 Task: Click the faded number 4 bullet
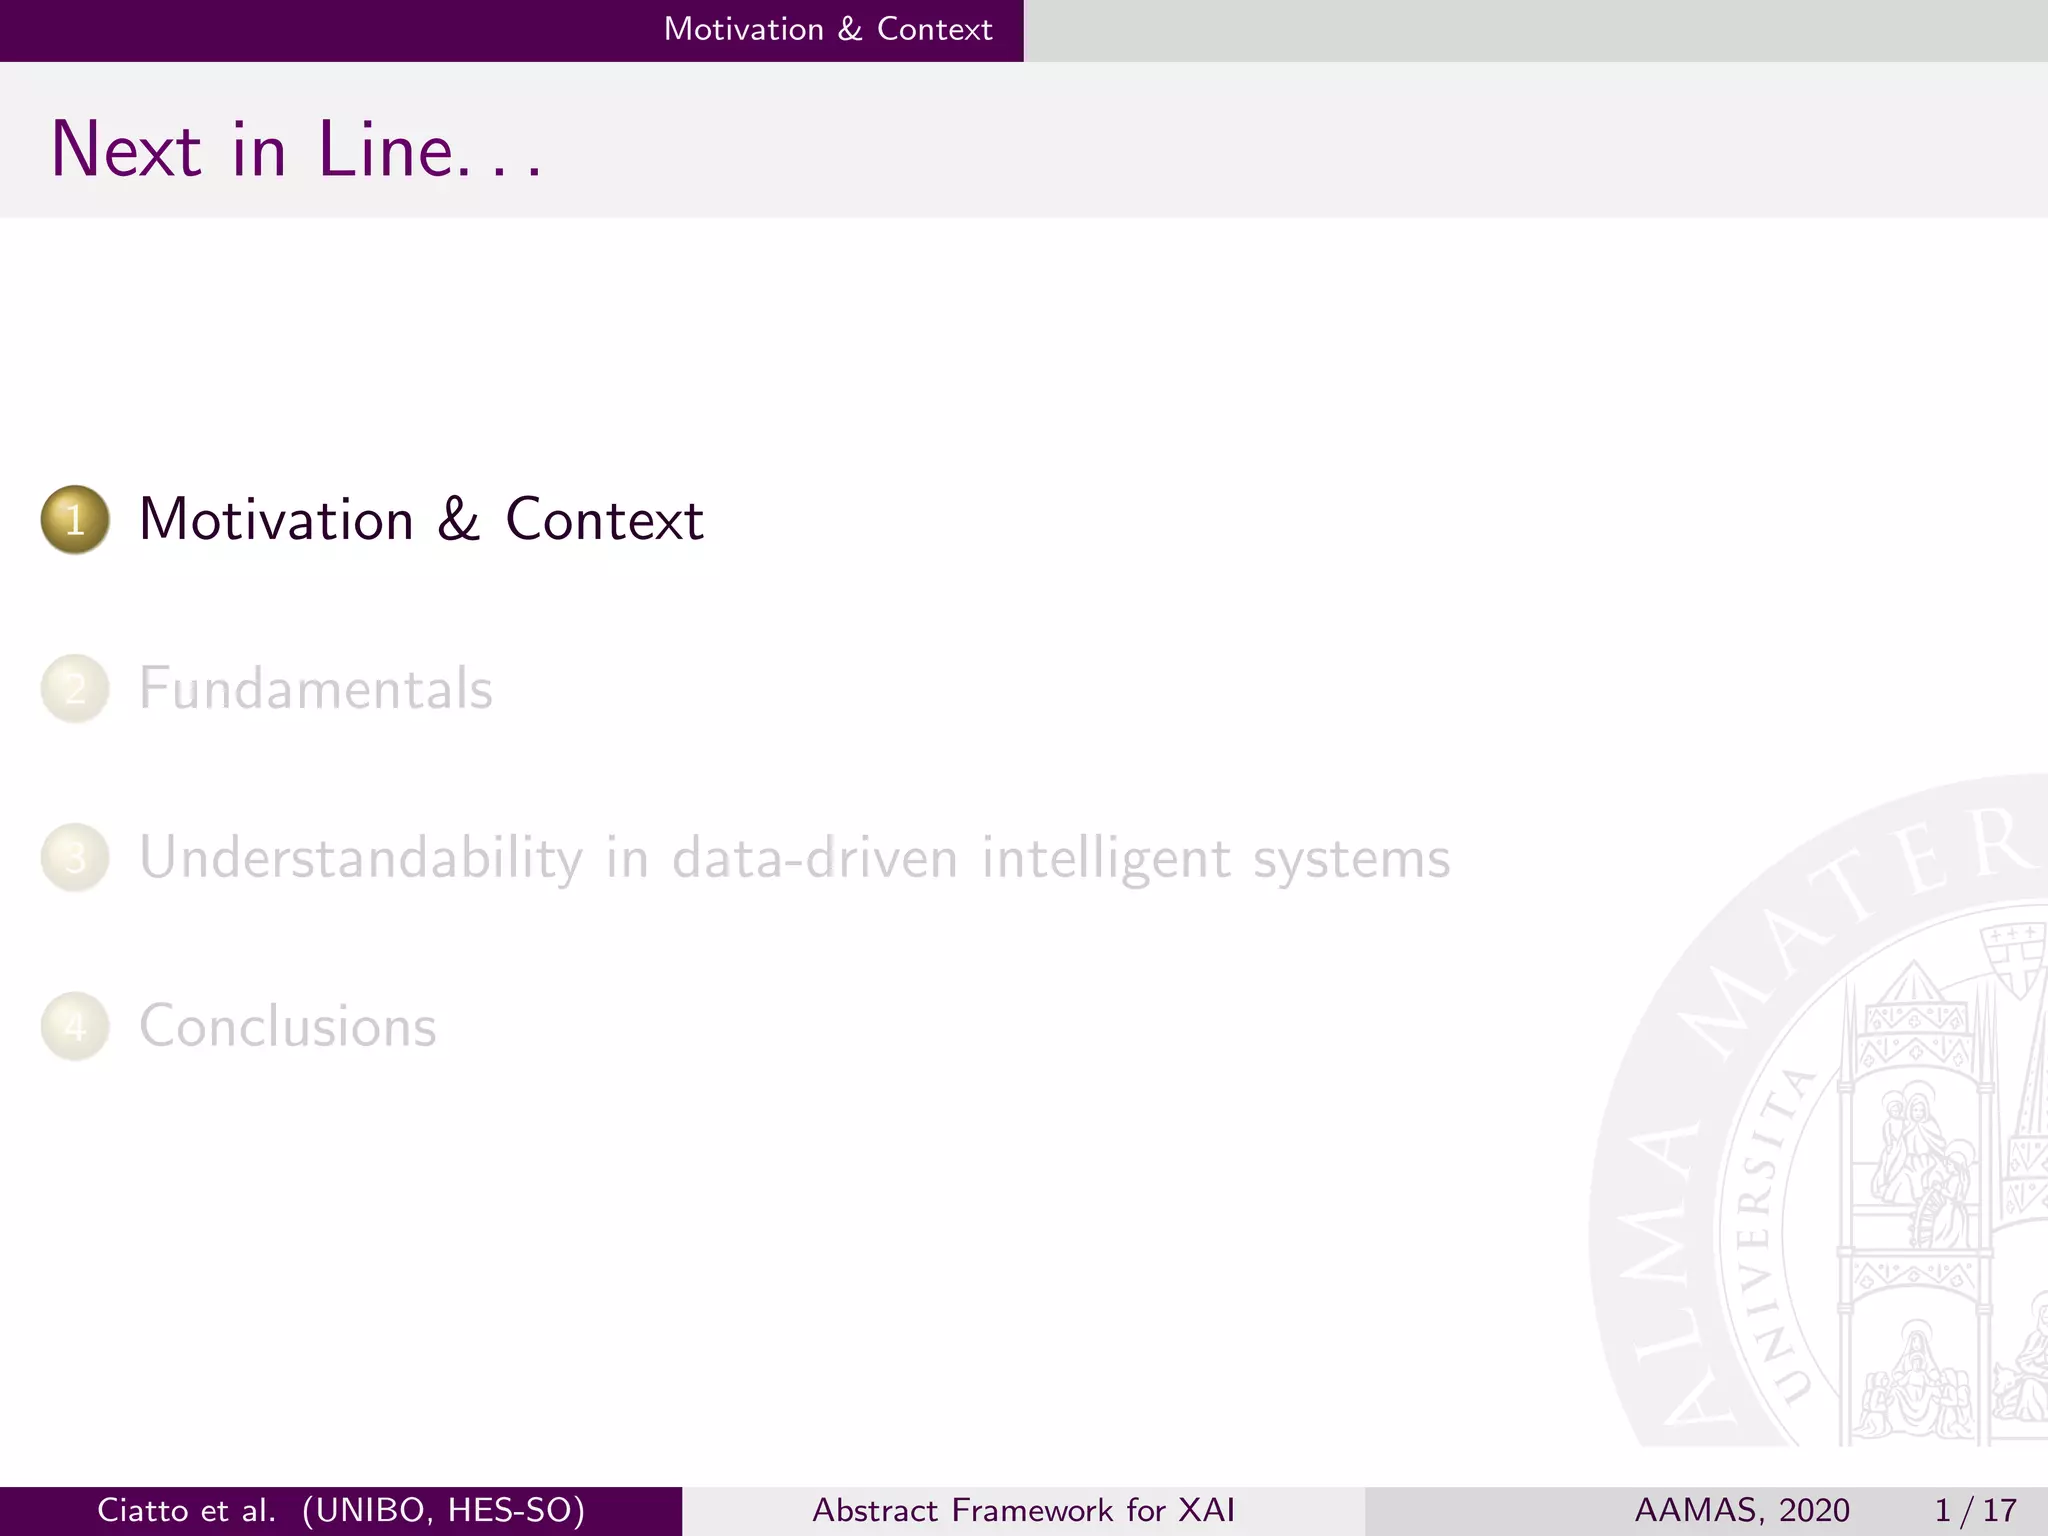click(75, 1027)
